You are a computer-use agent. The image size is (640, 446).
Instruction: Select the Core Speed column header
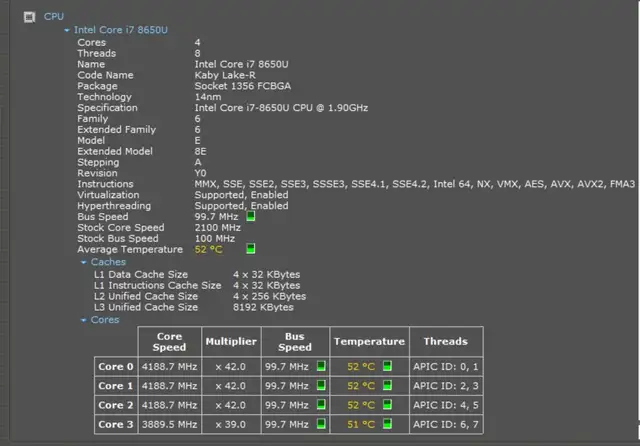[169, 342]
